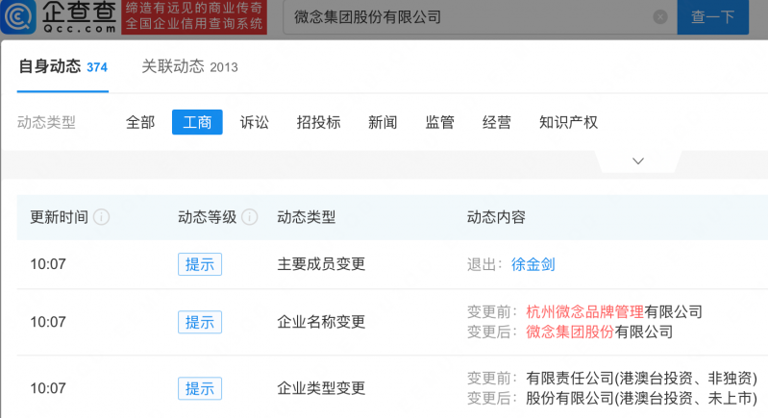Screen dimensions: 768x418
Task: Click the info icon beside 更新时间
Action: point(101,217)
